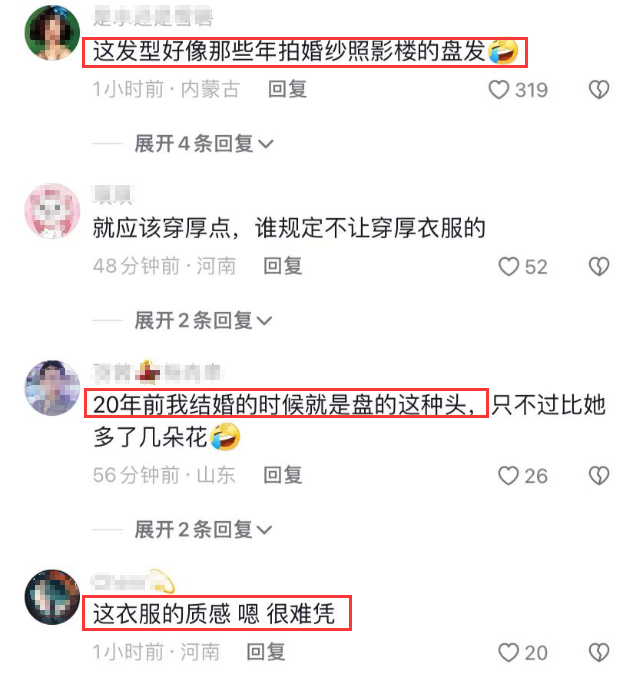Expand replies under the 河南 48分钟前 comment
Screen dimensions: 644x692
[x=203, y=320]
